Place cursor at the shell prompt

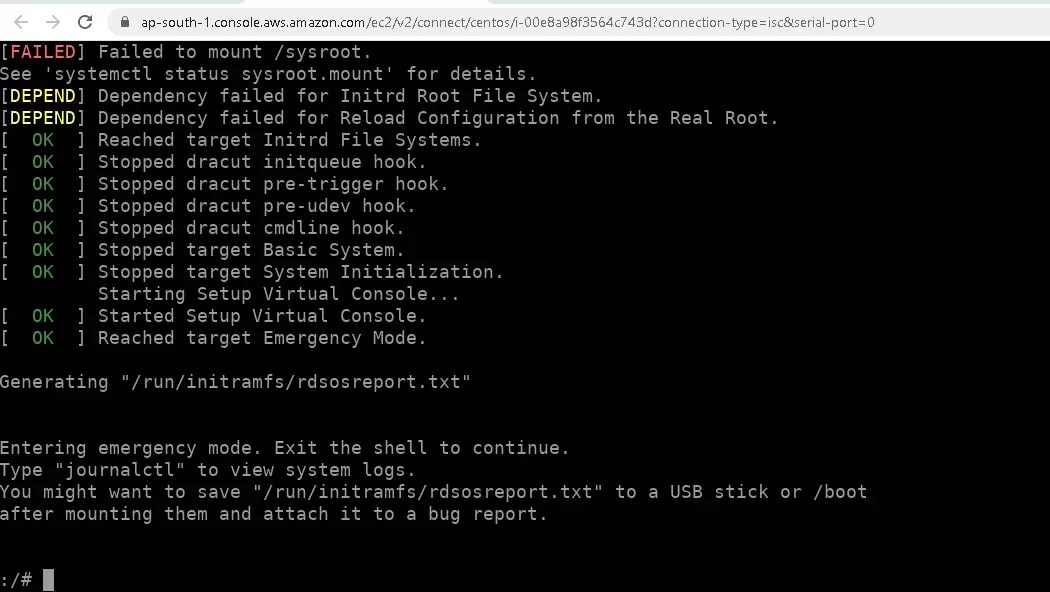tap(16, 579)
